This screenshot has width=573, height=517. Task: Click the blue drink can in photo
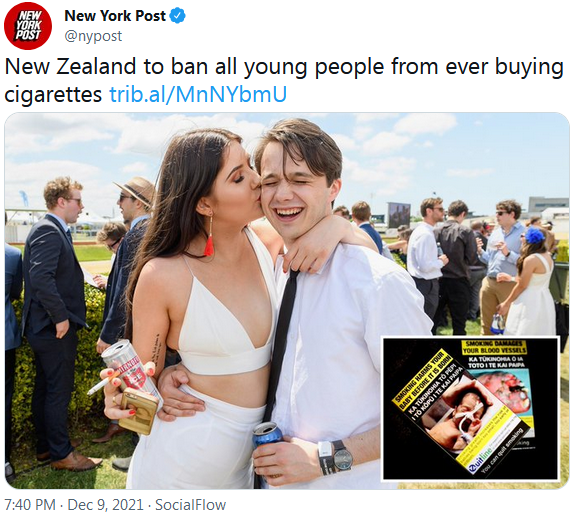(266, 436)
